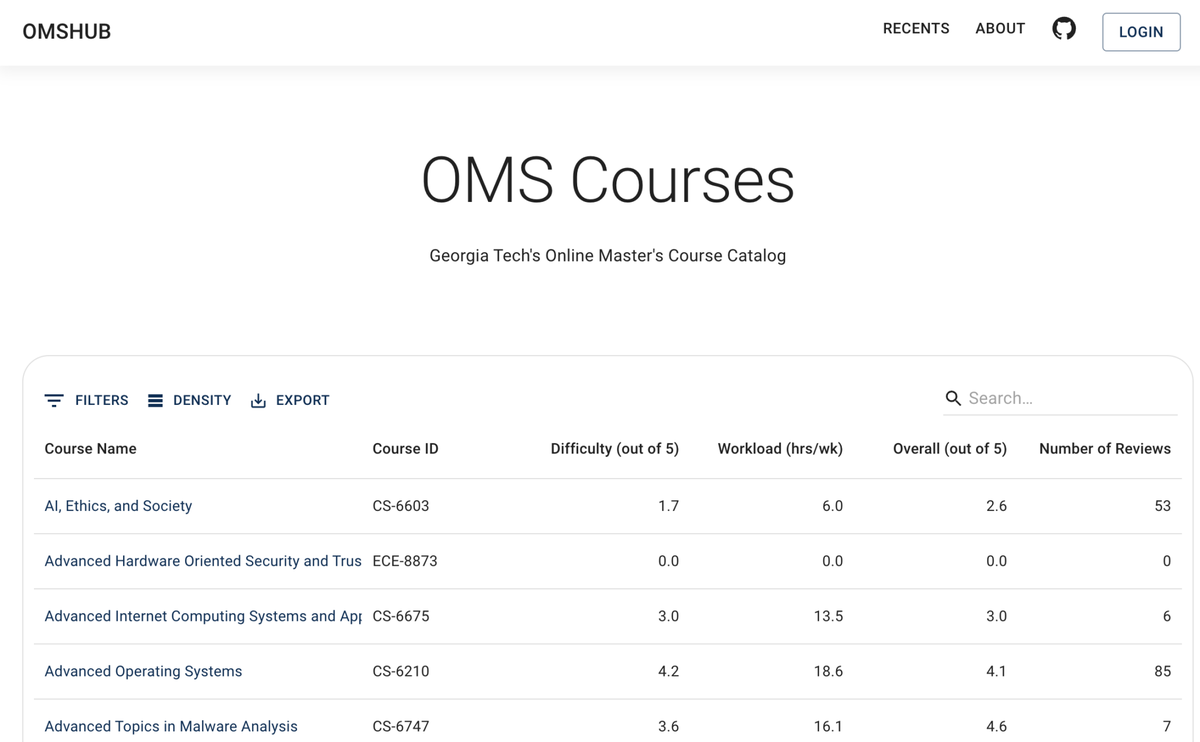Open AI, Ethics, and Society course
Viewport: 1200px width, 742px height.
point(118,506)
